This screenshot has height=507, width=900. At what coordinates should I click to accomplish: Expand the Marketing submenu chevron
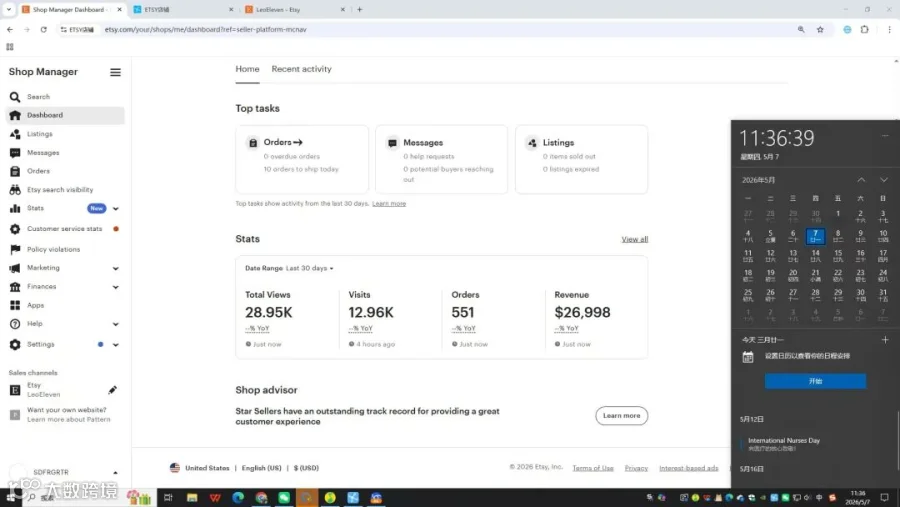coord(115,269)
